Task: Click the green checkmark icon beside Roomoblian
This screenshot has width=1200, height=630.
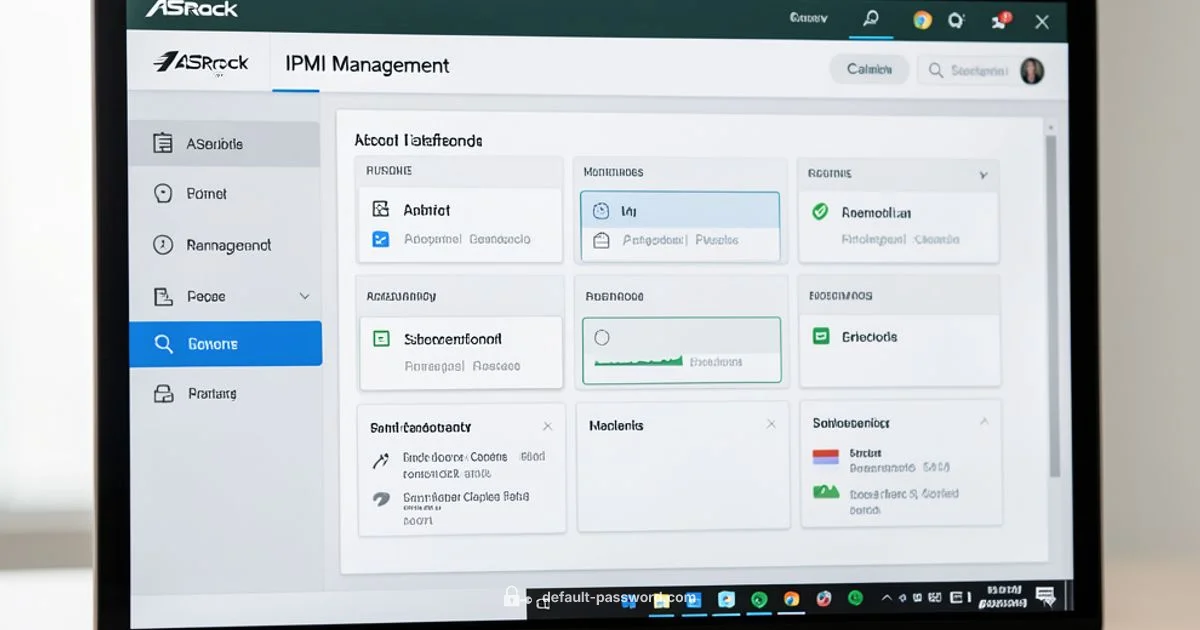Action: tap(821, 211)
